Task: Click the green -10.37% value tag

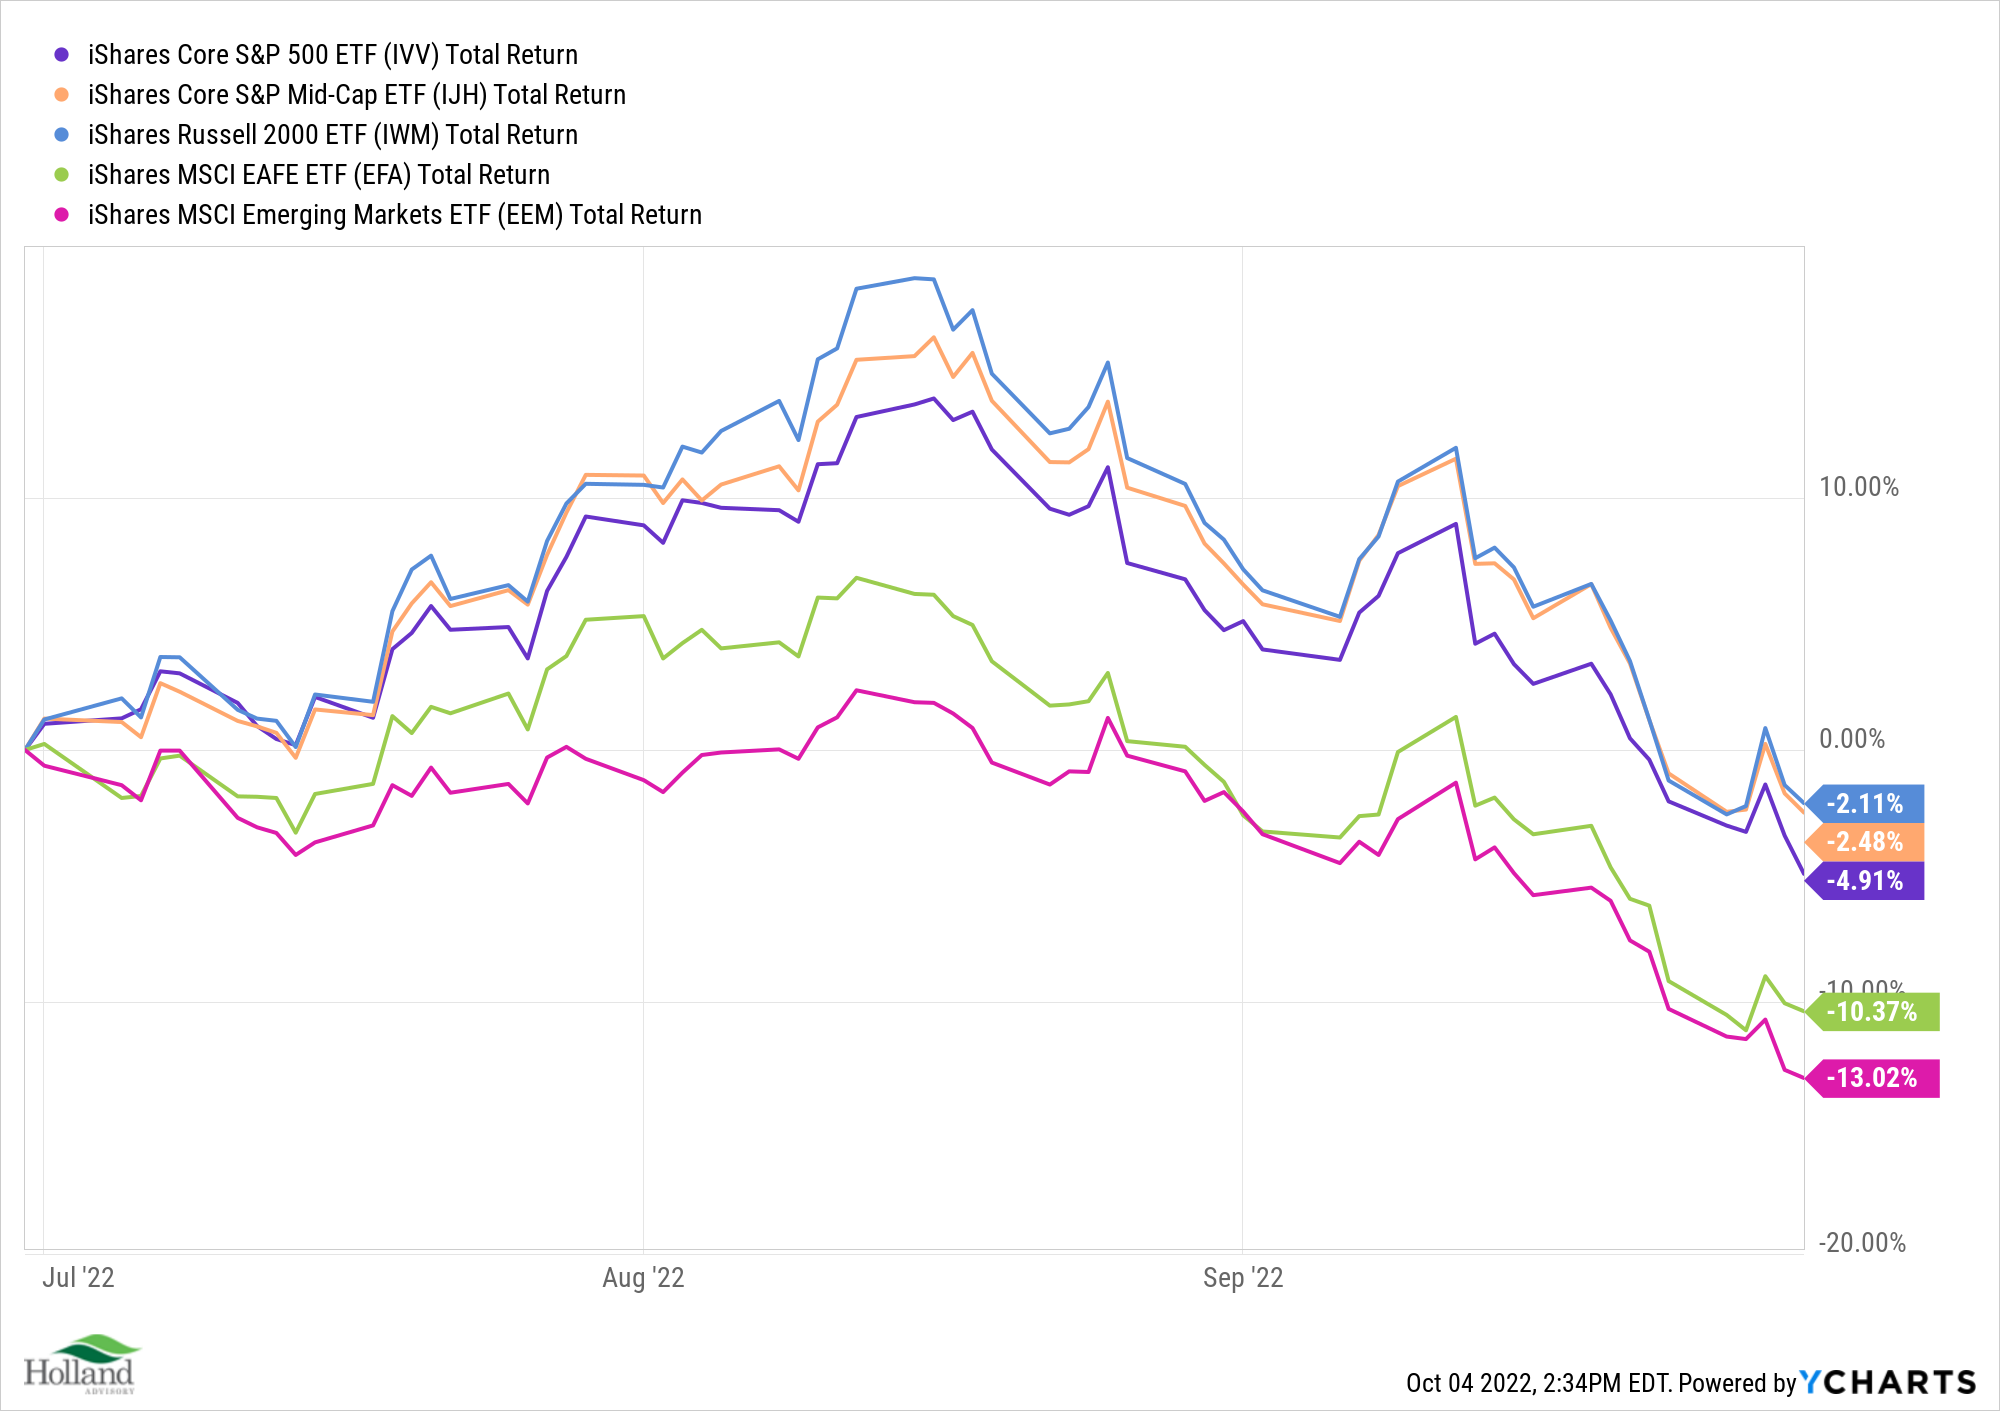Action: [1873, 1012]
